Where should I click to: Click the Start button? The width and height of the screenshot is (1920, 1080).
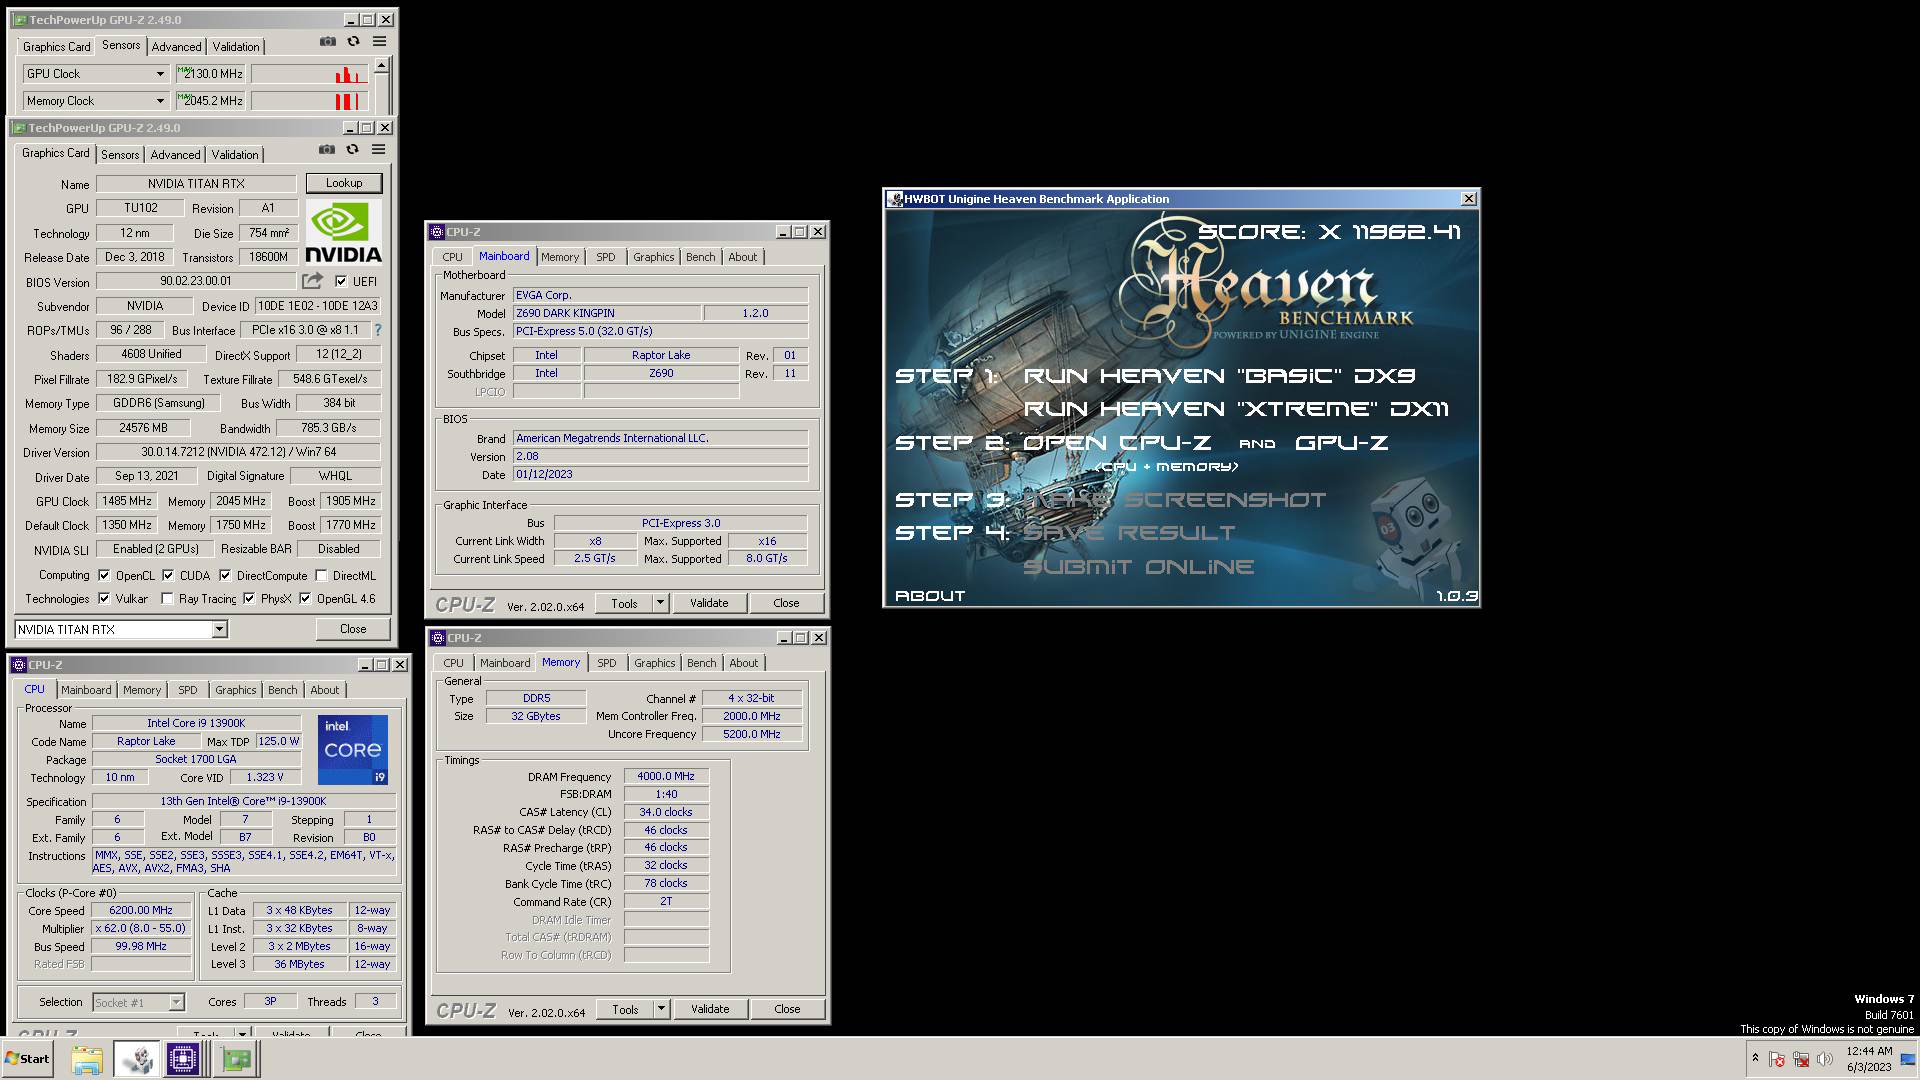click(28, 1059)
